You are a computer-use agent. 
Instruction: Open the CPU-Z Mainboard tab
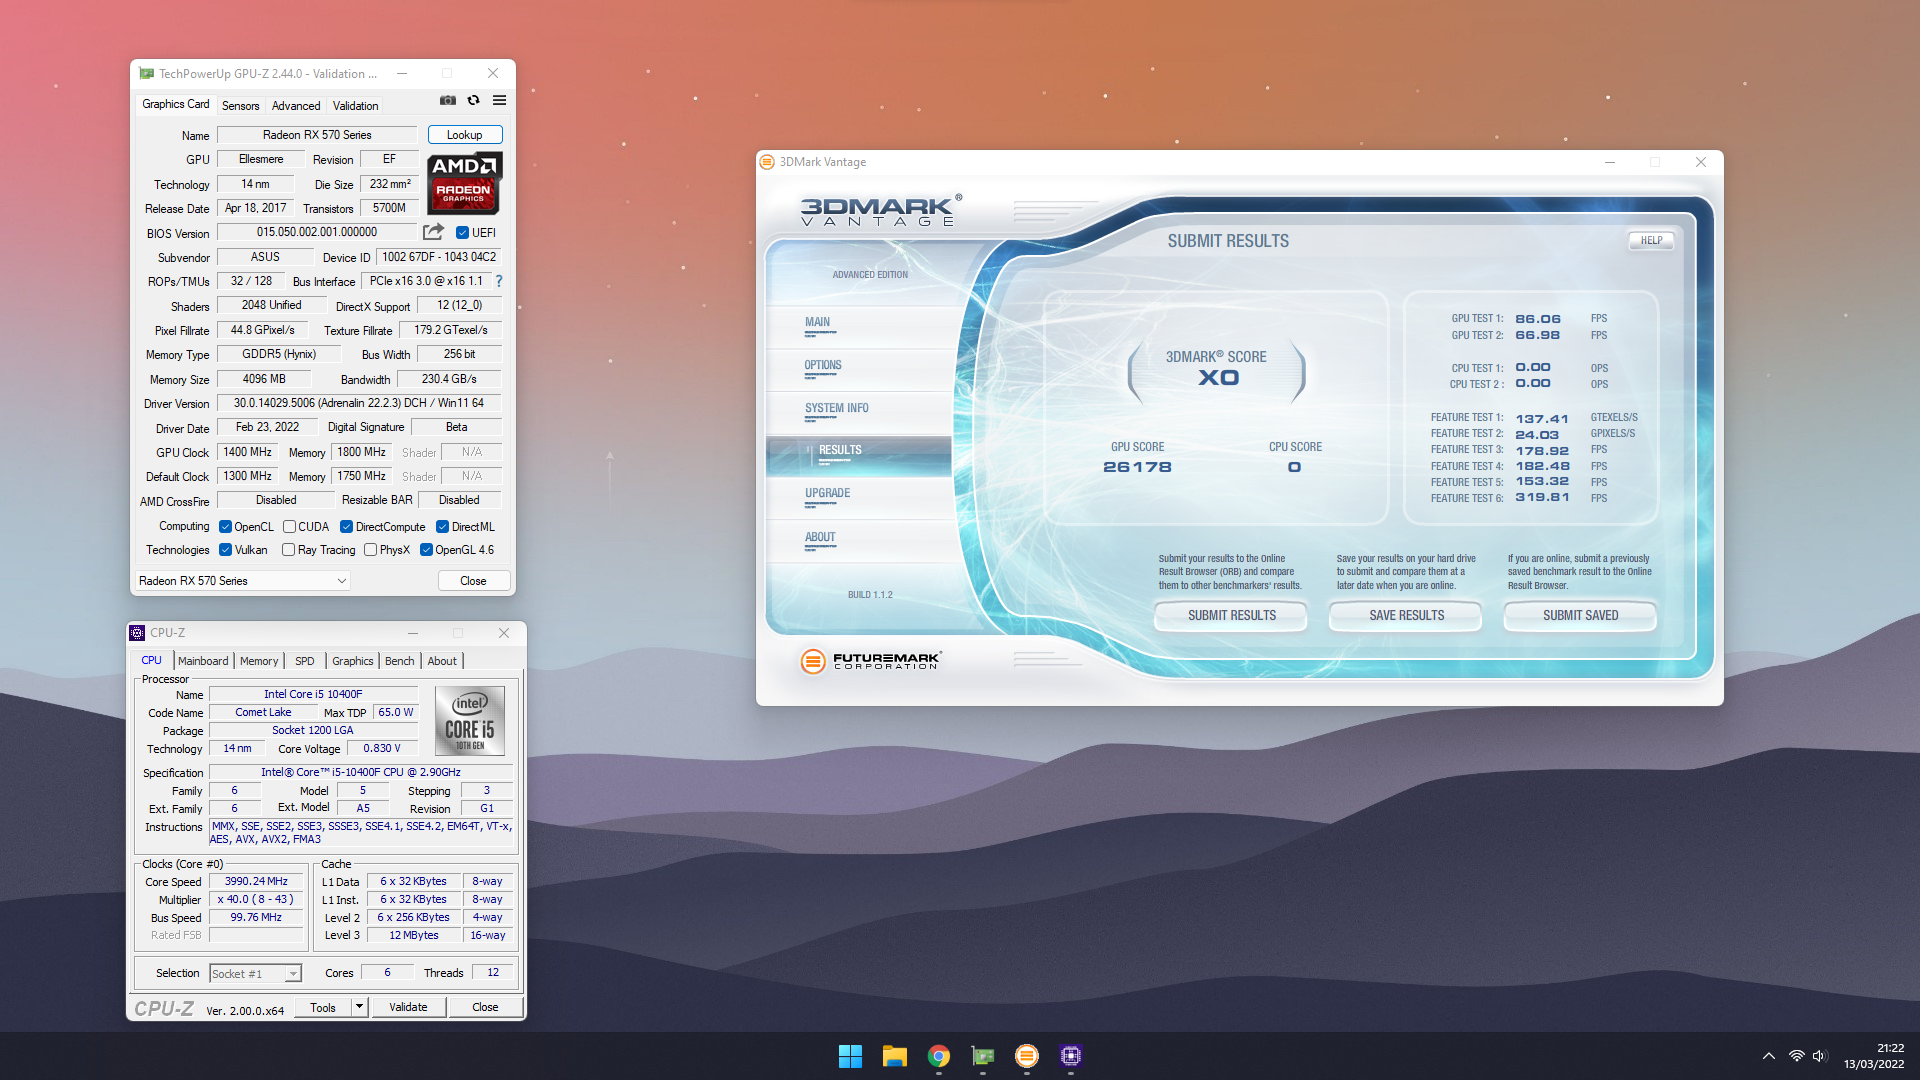click(203, 661)
